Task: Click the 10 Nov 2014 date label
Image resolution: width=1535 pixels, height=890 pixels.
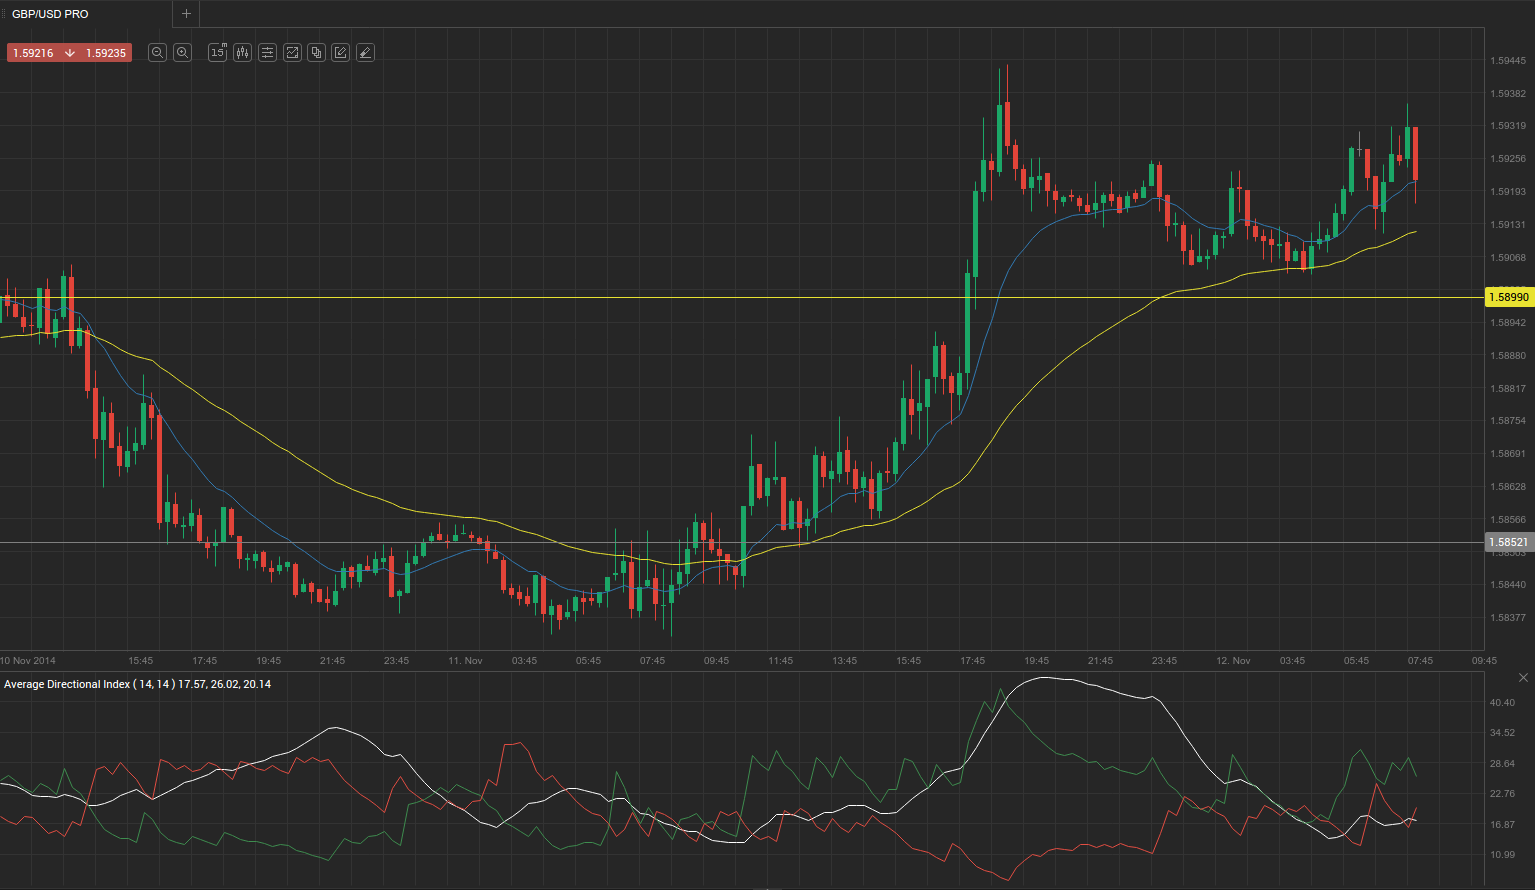Action: coord(28,661)
